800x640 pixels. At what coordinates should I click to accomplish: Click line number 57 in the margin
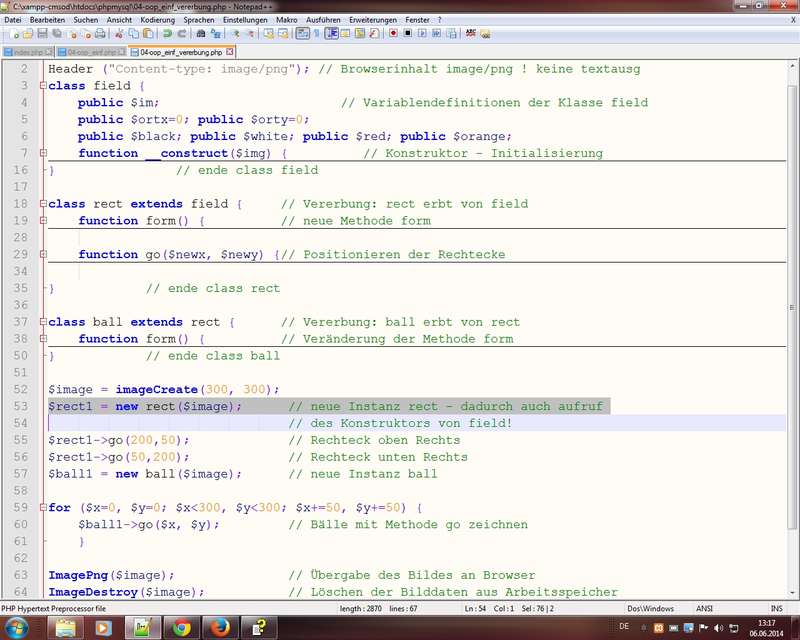click(x=21, y=474)
